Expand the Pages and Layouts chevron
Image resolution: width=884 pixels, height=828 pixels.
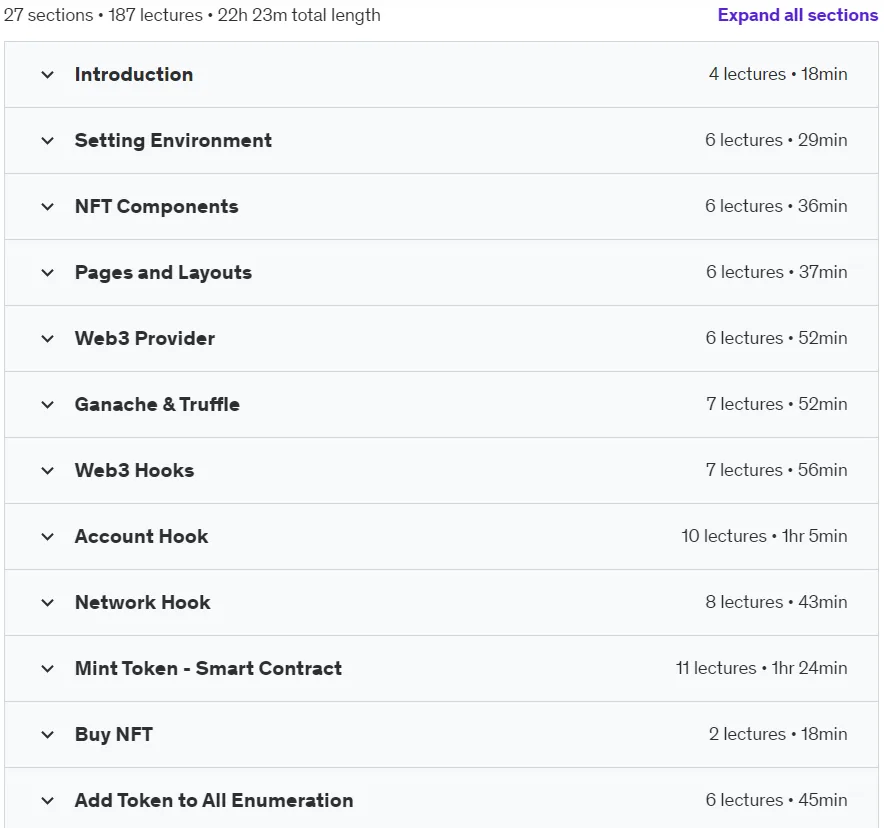(x=48, y=272)
